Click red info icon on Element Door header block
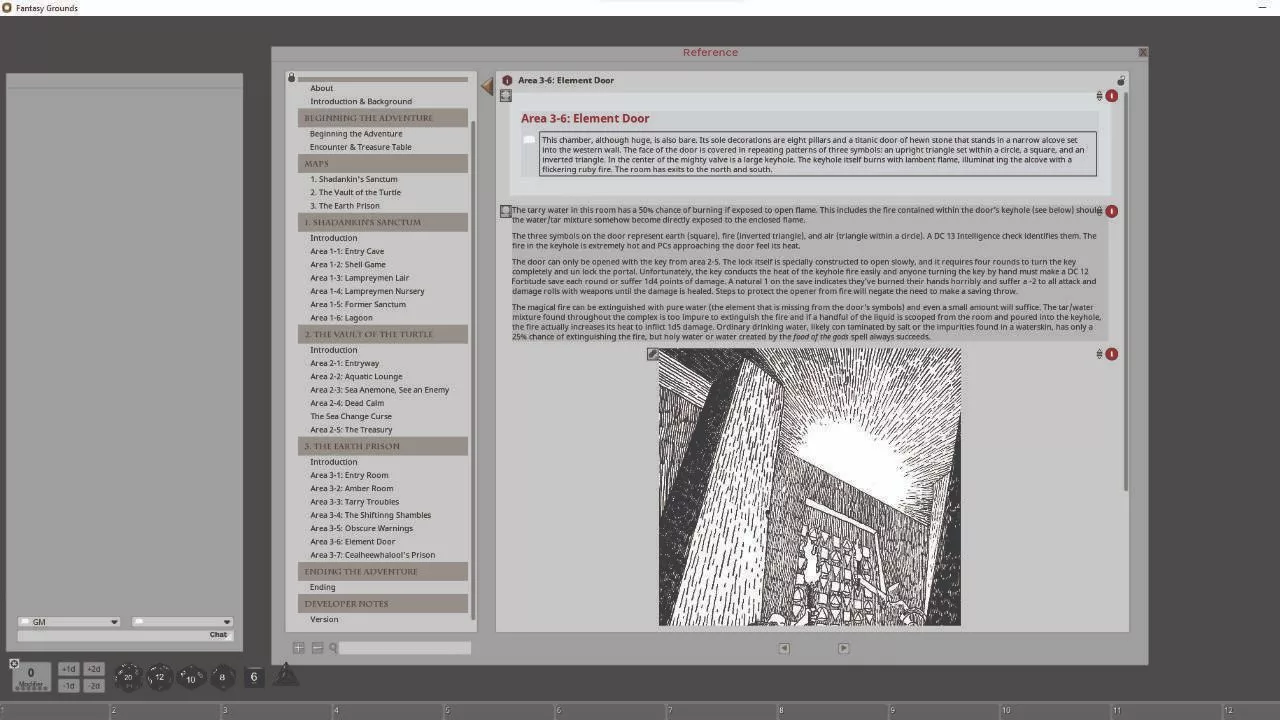This screenshot has height=720, width=1280. click(1111, 96)
